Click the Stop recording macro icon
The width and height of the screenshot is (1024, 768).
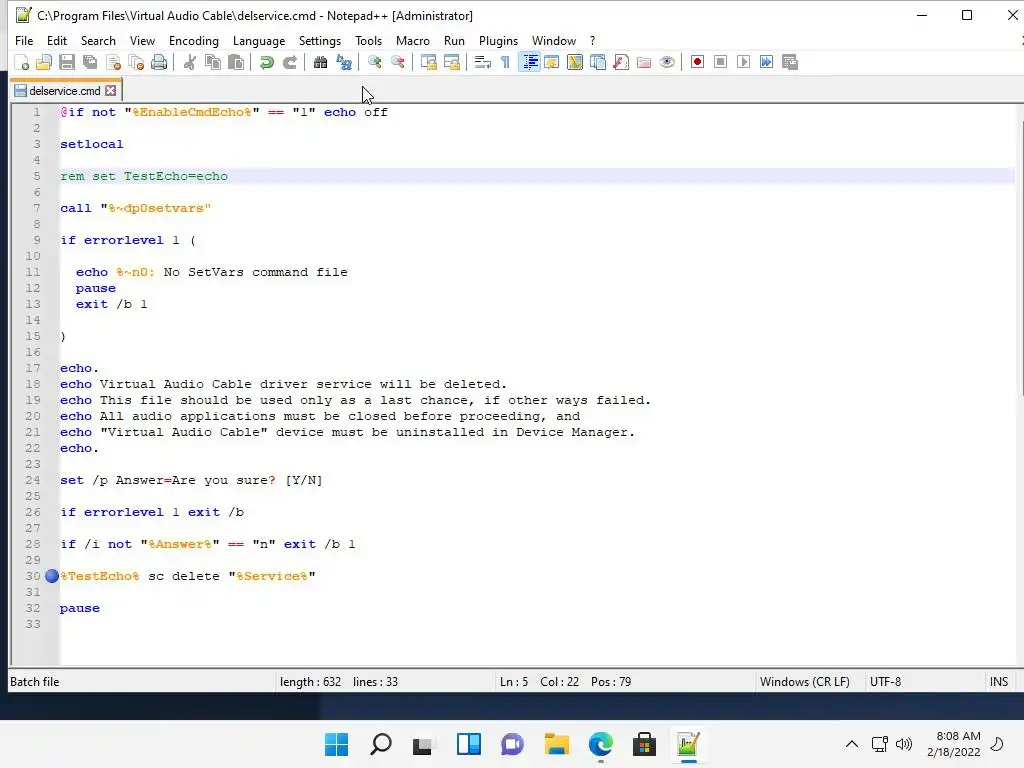tap(720, 63)
